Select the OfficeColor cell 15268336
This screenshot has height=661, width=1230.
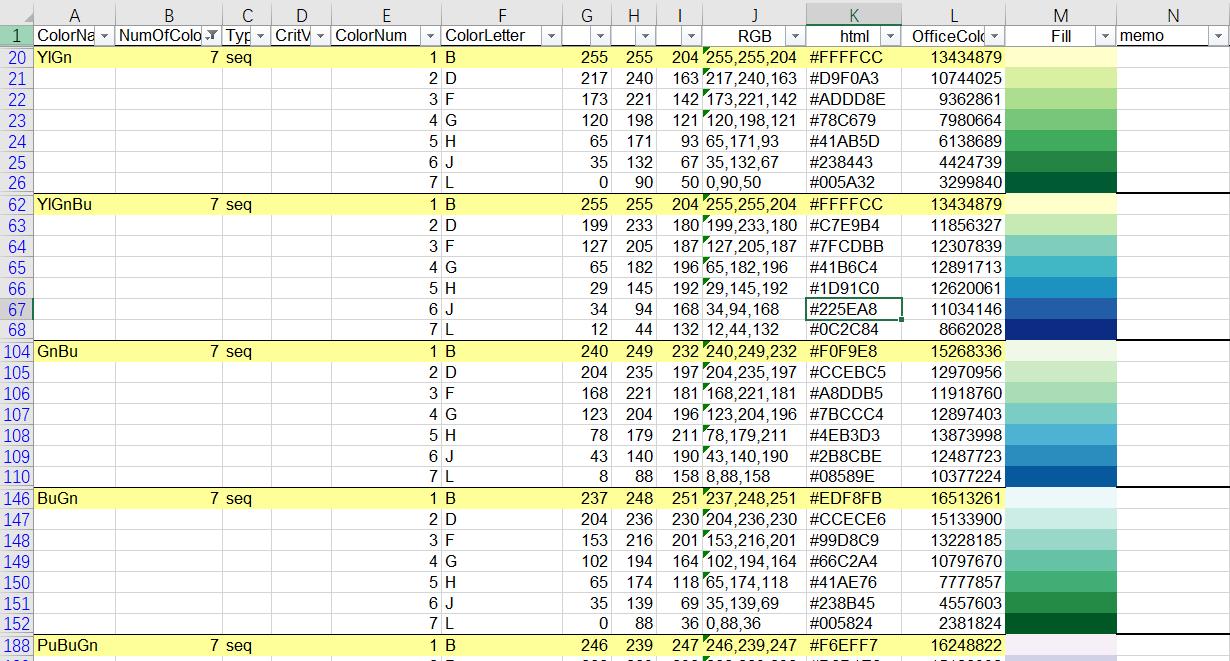[x=953, y=351]
